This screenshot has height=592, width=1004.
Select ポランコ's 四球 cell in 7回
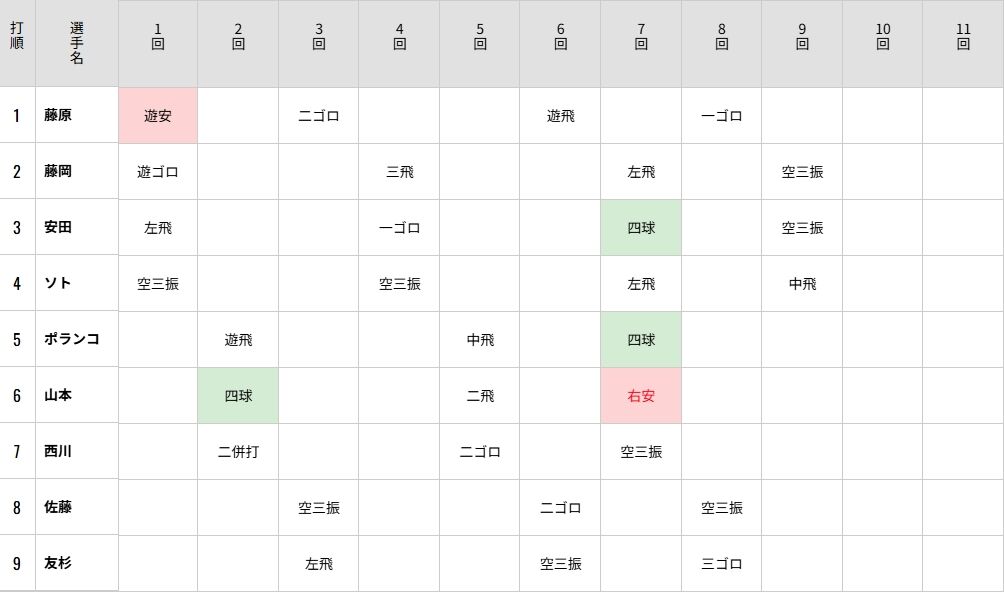[641, 339]
